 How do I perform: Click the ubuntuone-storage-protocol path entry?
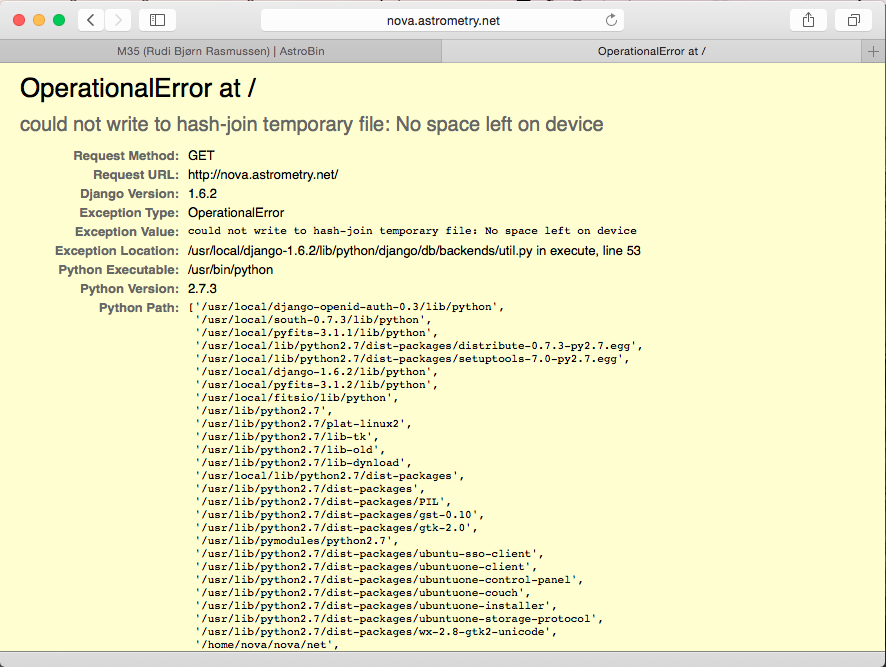[x=399, y=619]
